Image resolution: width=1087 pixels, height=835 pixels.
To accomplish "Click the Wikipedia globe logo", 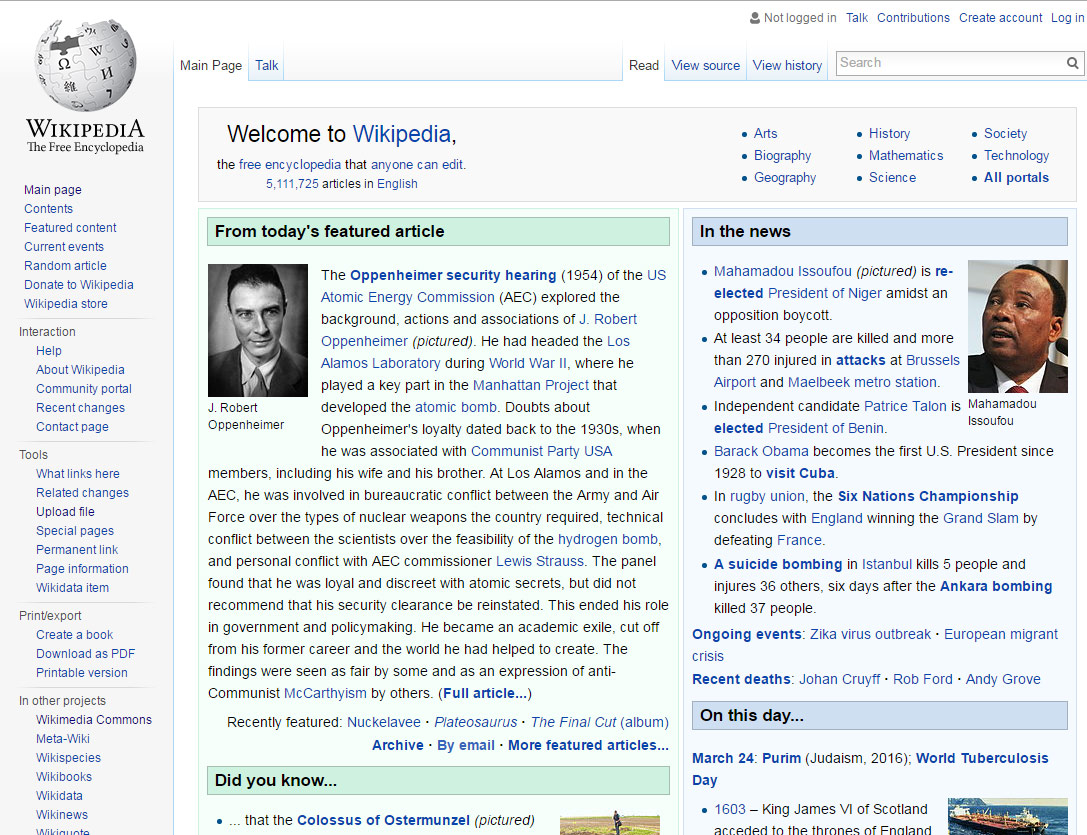I will click(85, 66).
